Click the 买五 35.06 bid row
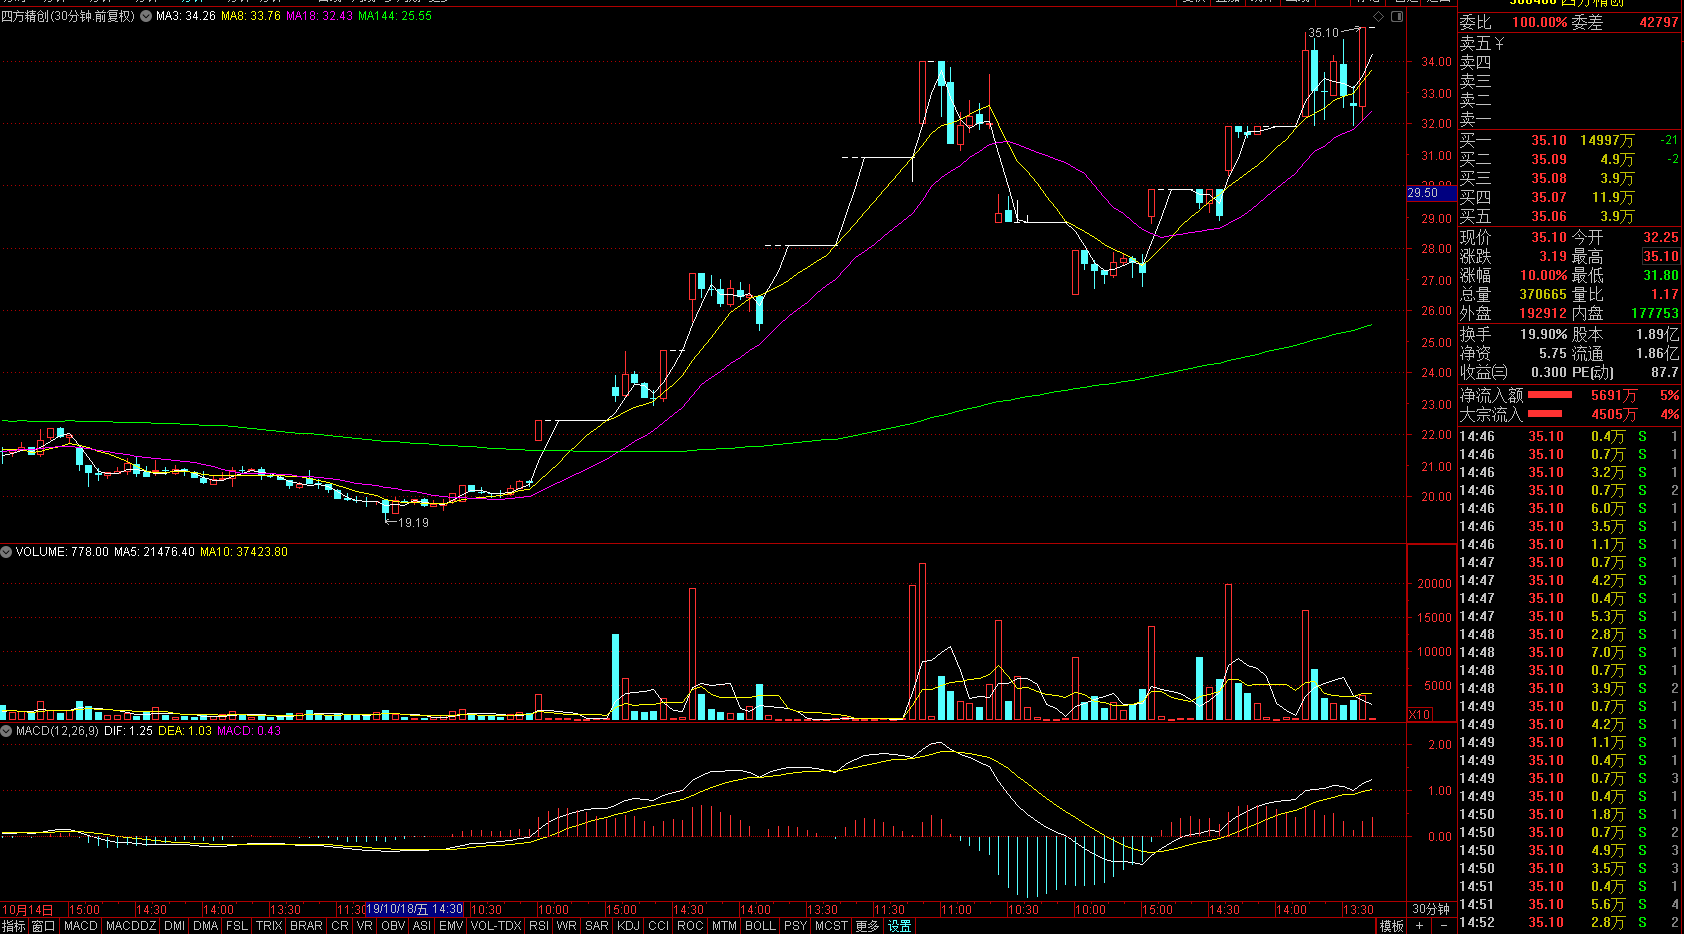This screenshot has height=934, width=1684. (1569, 216)
